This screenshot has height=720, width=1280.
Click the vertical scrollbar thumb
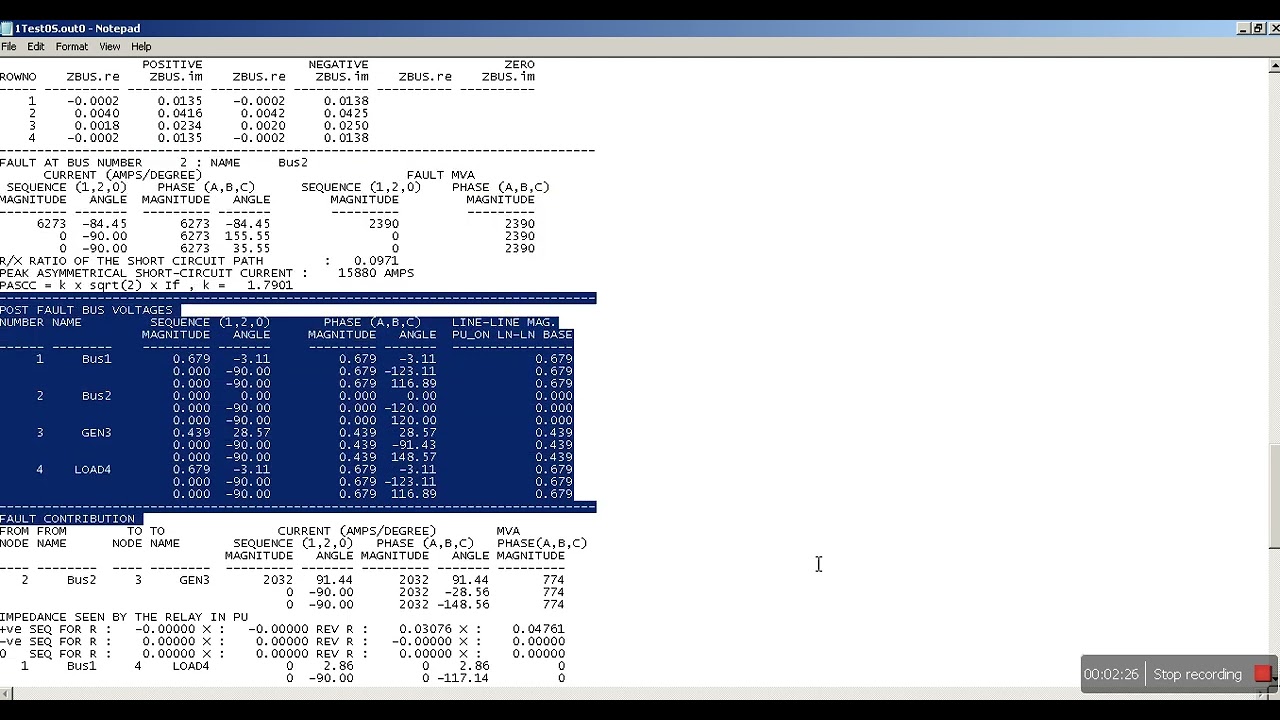(x=1274, y=496)
